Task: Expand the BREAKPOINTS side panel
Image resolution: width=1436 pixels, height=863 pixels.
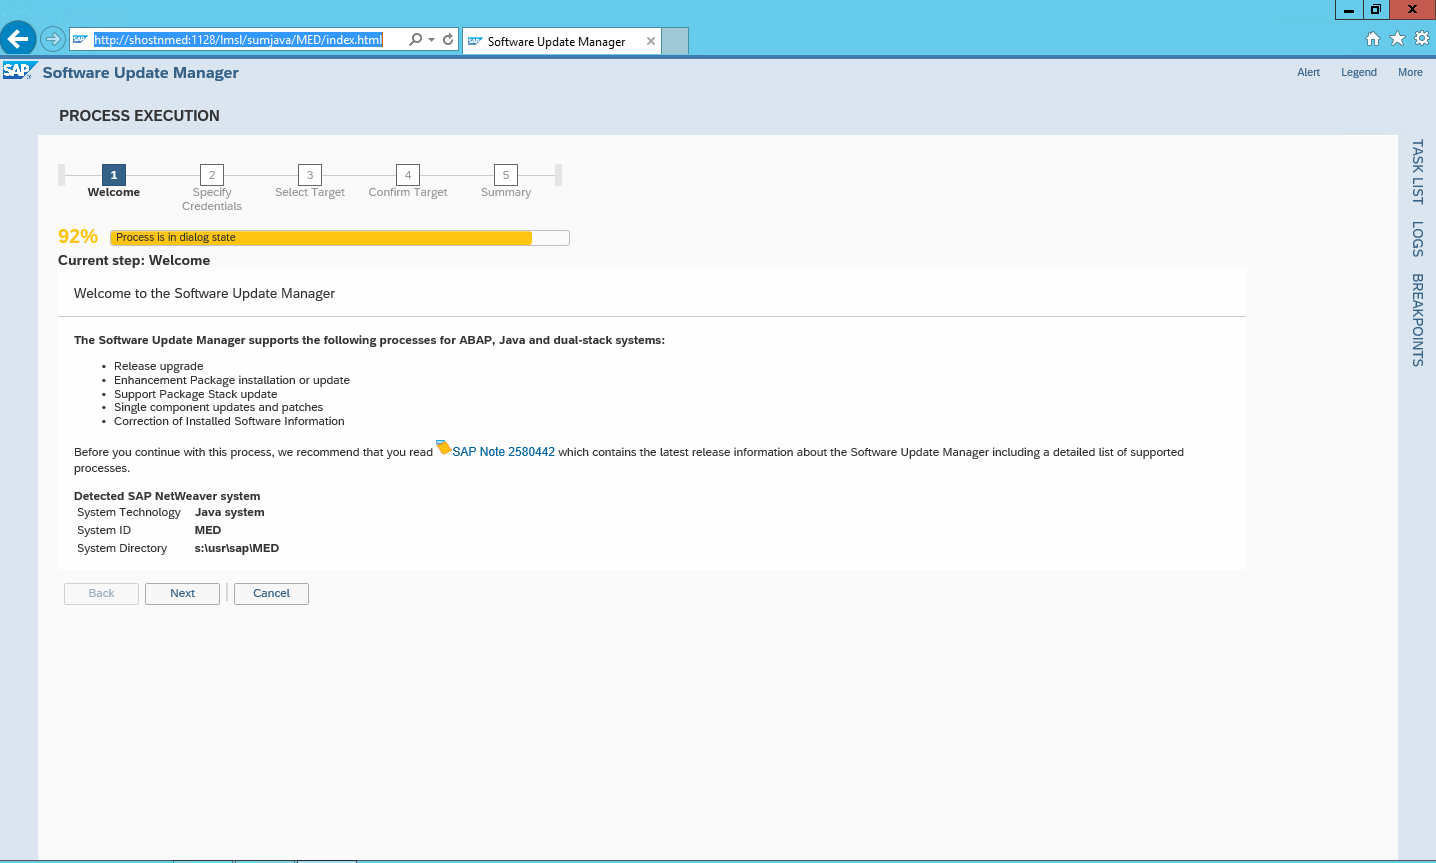Action: tap(1417, 320)
